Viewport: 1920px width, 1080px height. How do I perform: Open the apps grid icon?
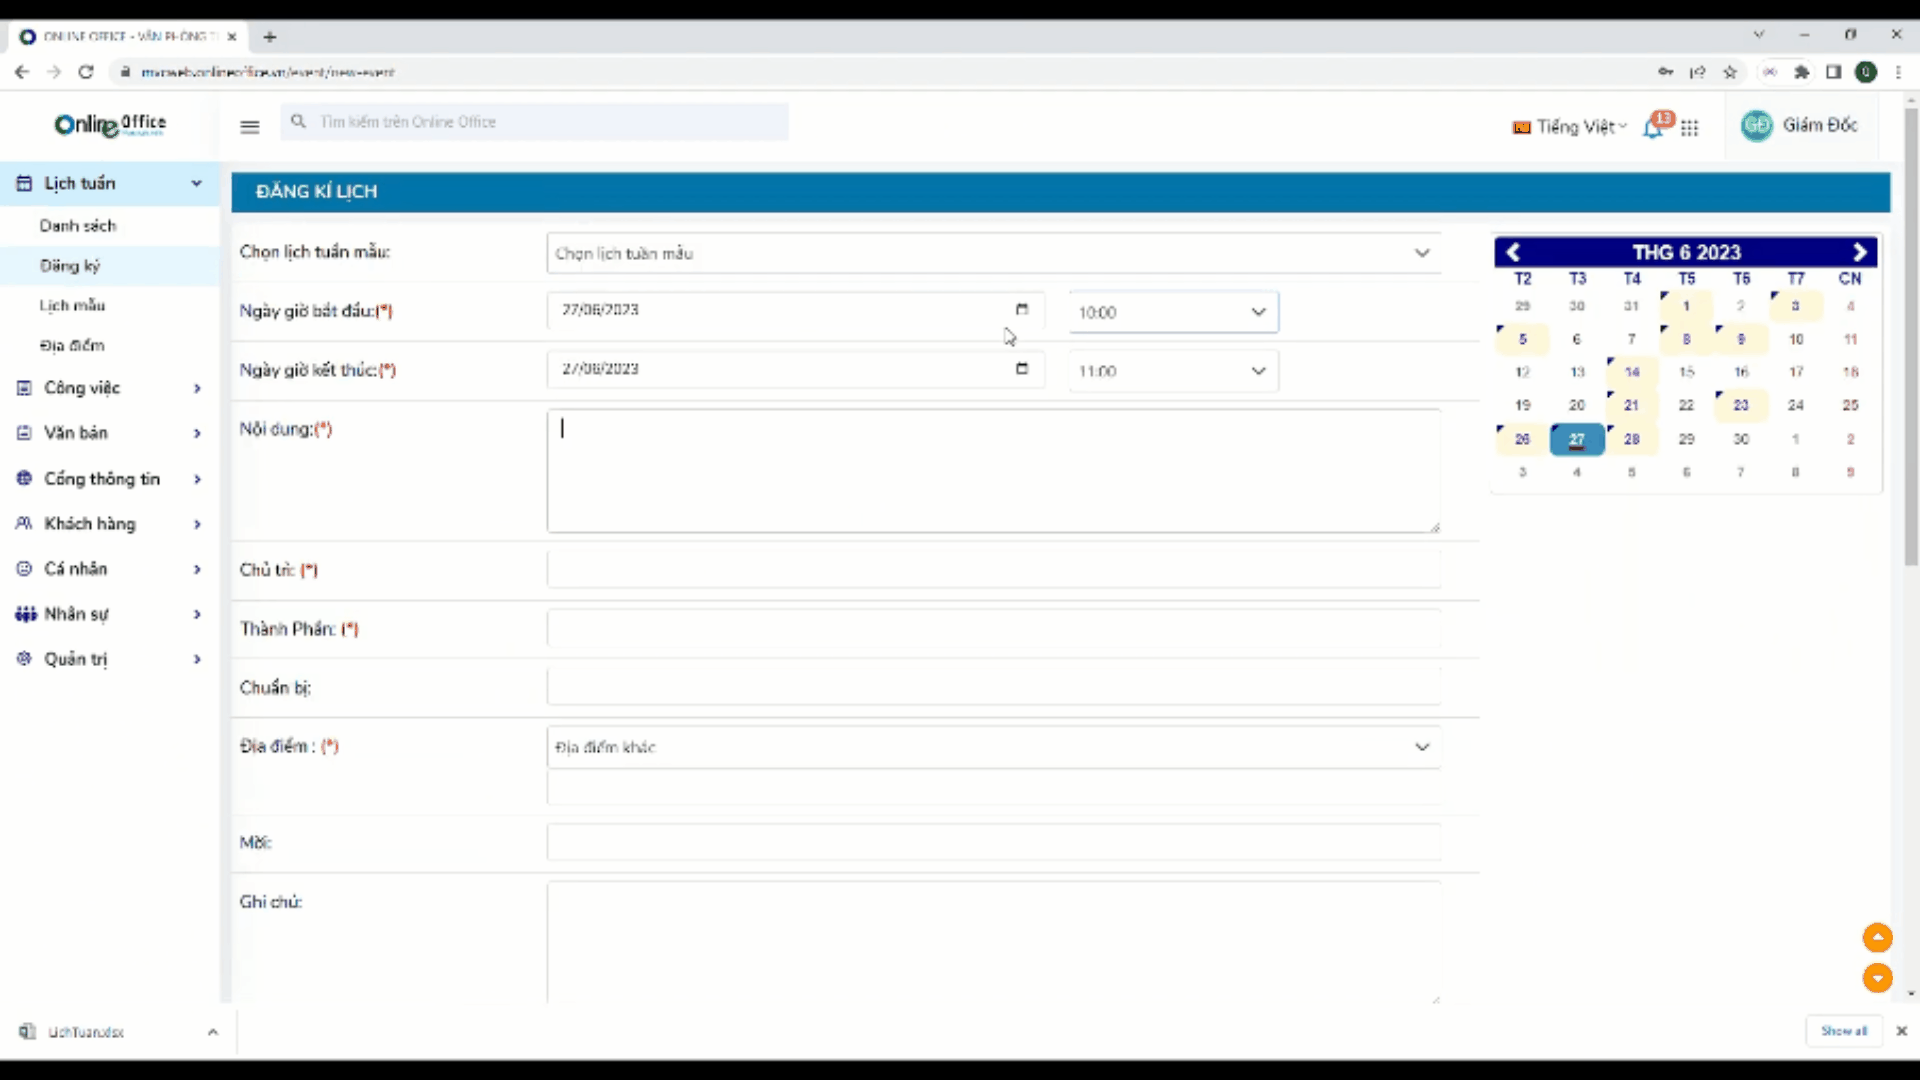(1690, 128)
